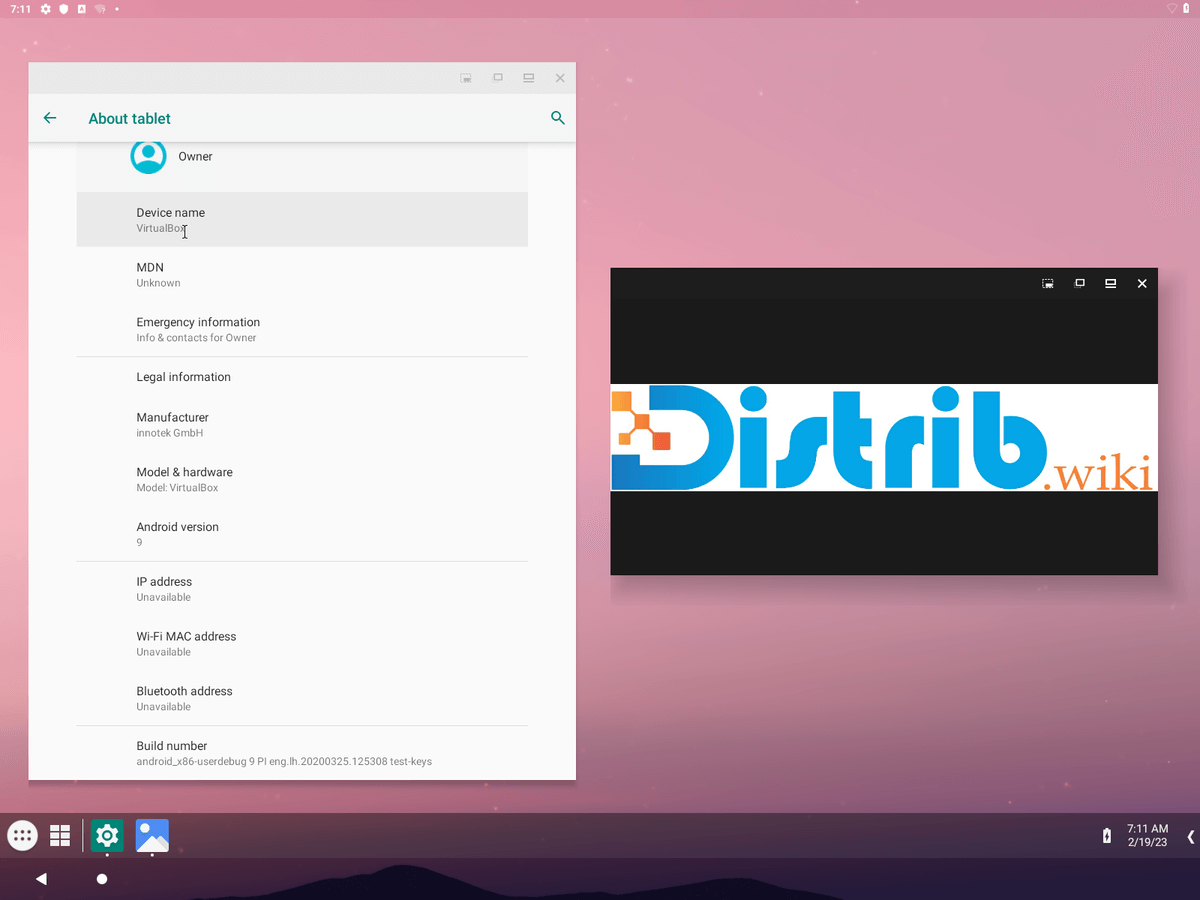Collapse the taskbar with the chevron
1200x900 pixels.
pyautogui.click(x=1190, y=836)
